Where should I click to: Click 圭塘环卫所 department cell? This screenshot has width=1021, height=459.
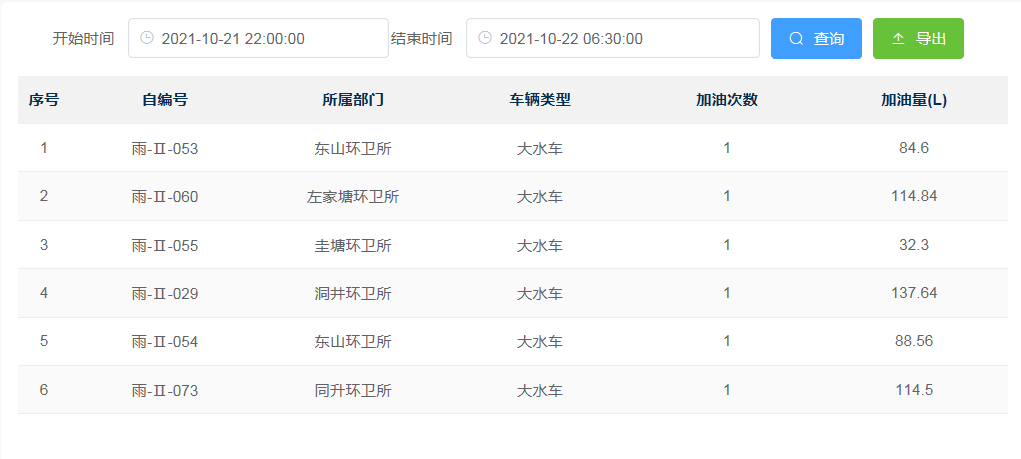click(x=353, y=246)
